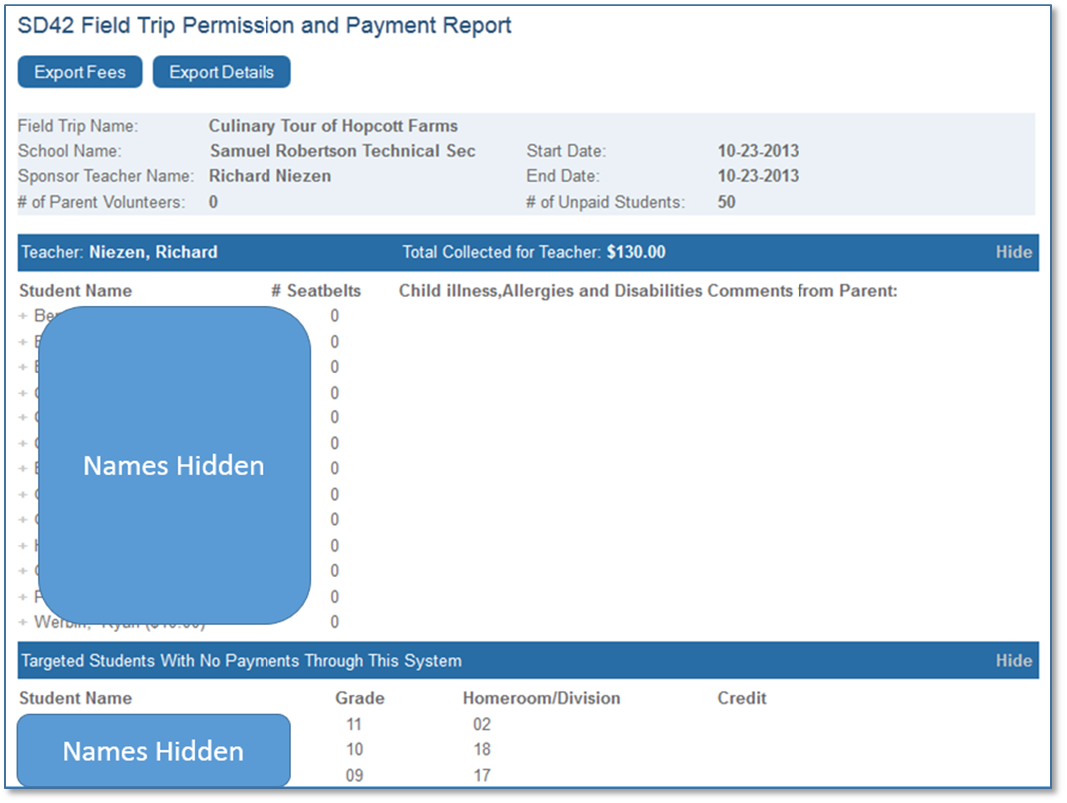Expand the Werbin, Ryan row plus icon

[x=23, y=623]
